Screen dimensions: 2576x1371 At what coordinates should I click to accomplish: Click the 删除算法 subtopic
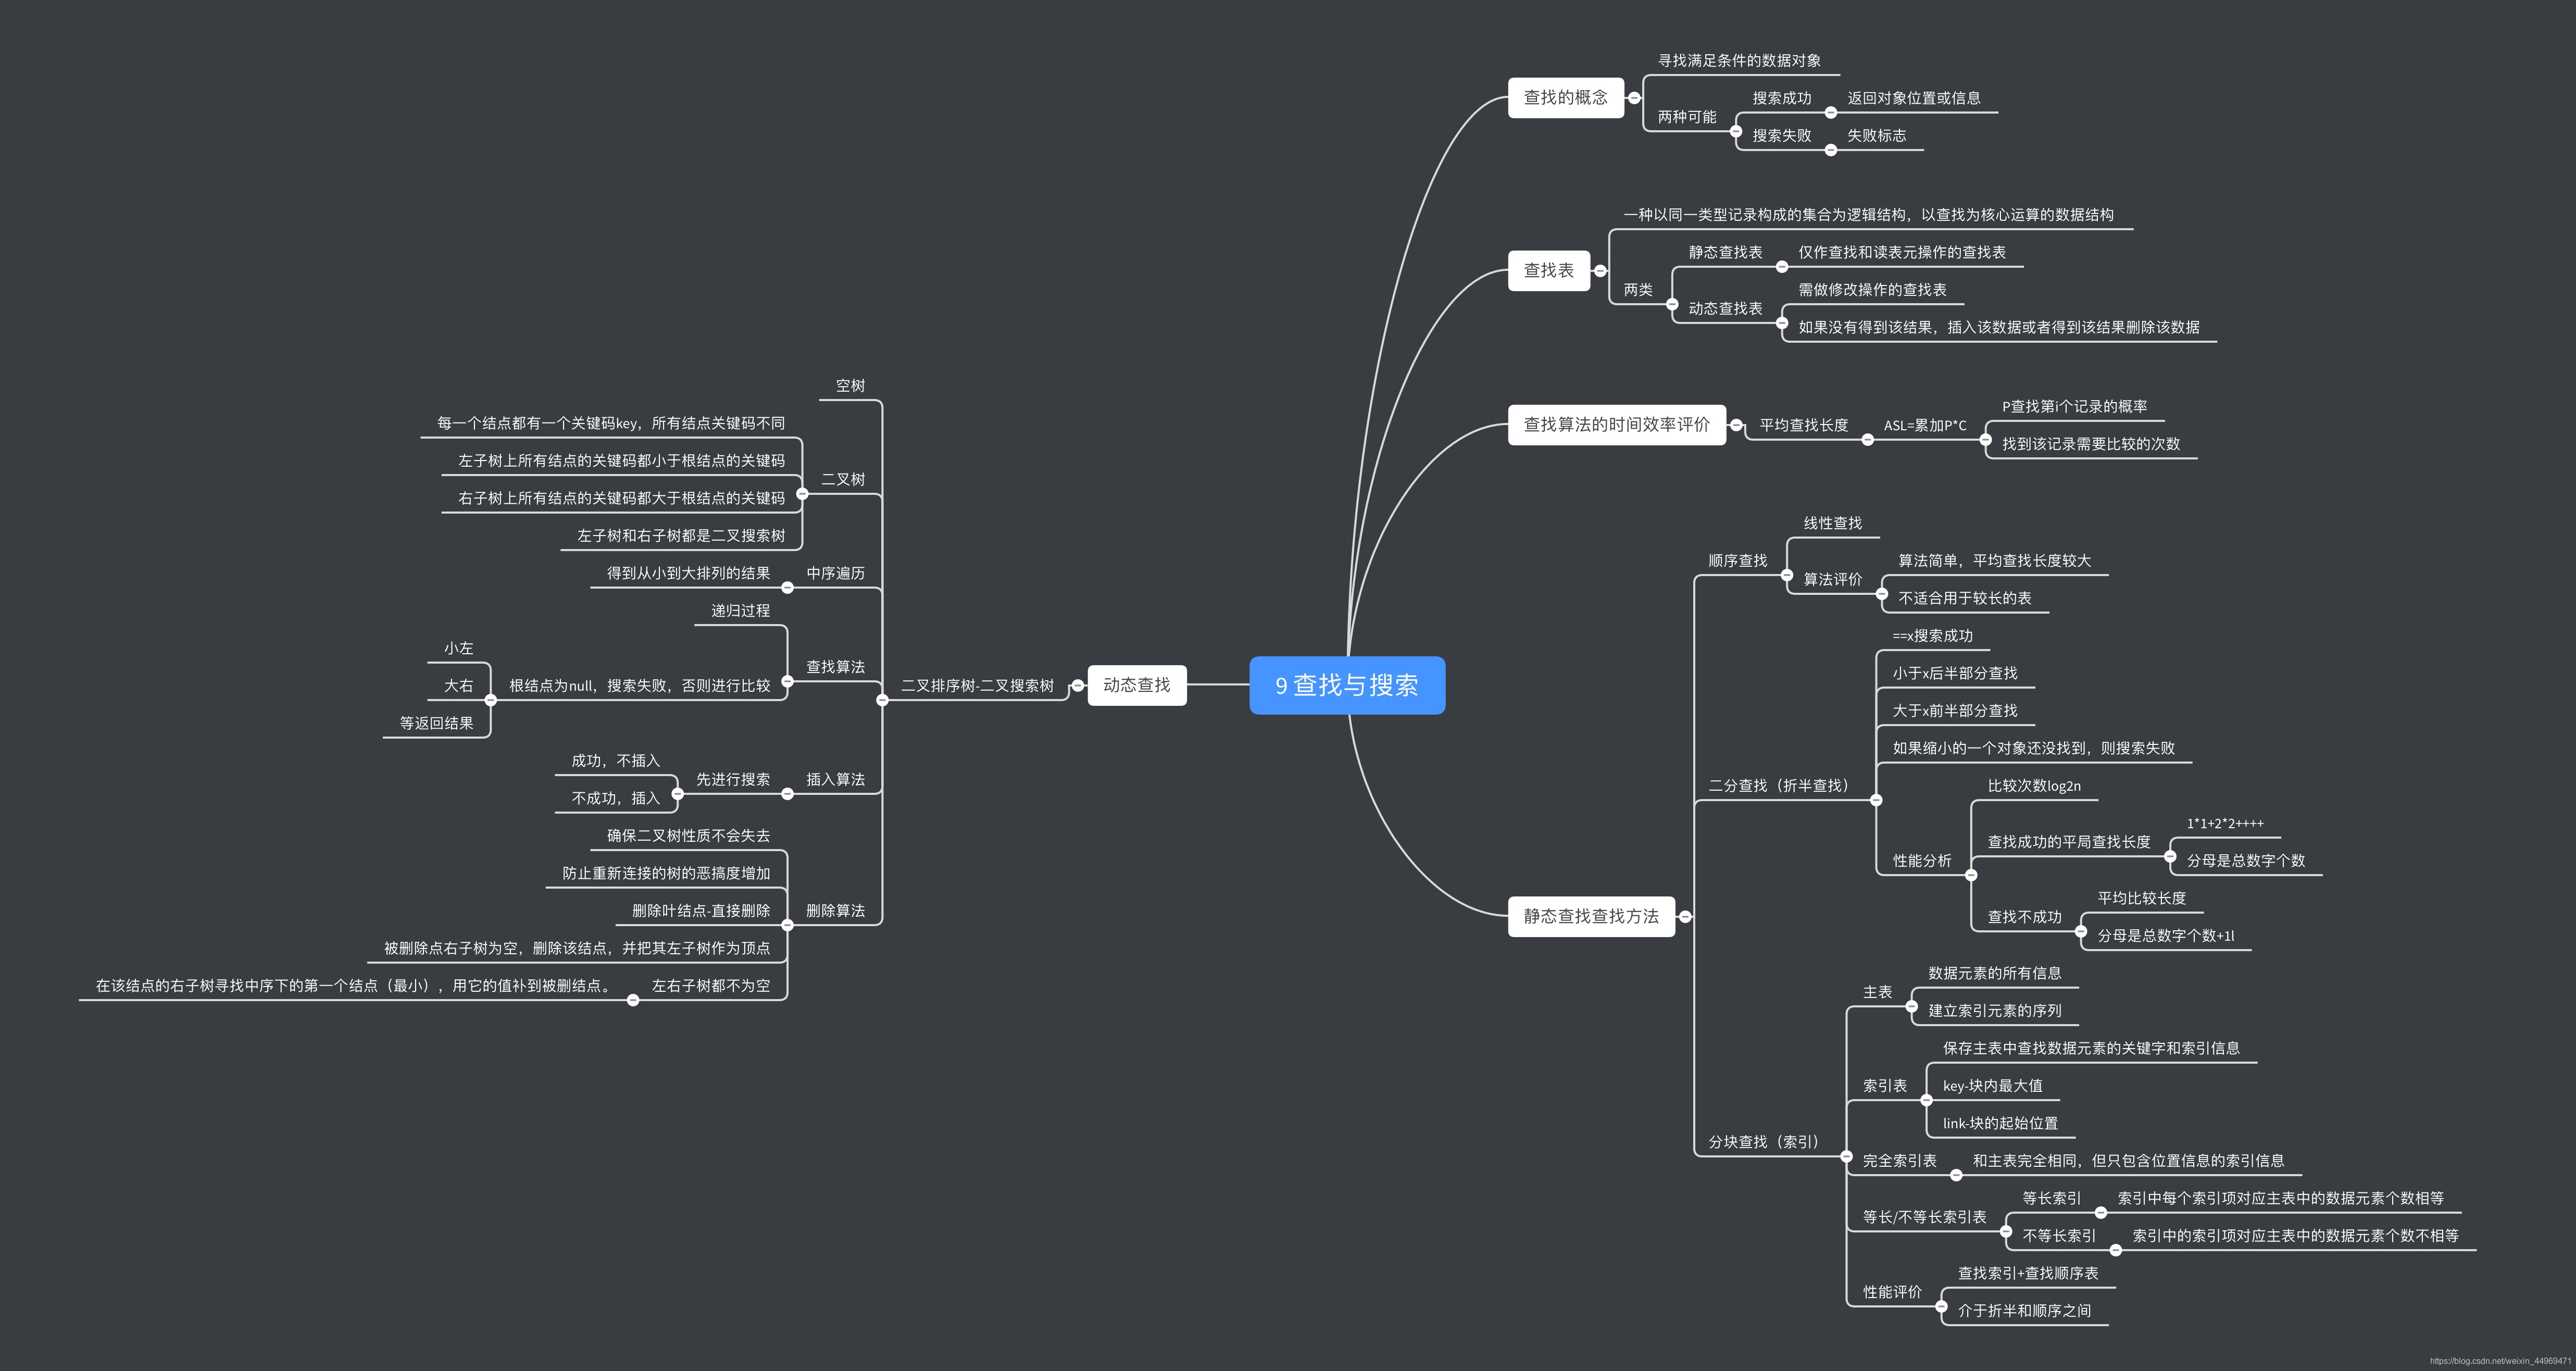(835, 910)
